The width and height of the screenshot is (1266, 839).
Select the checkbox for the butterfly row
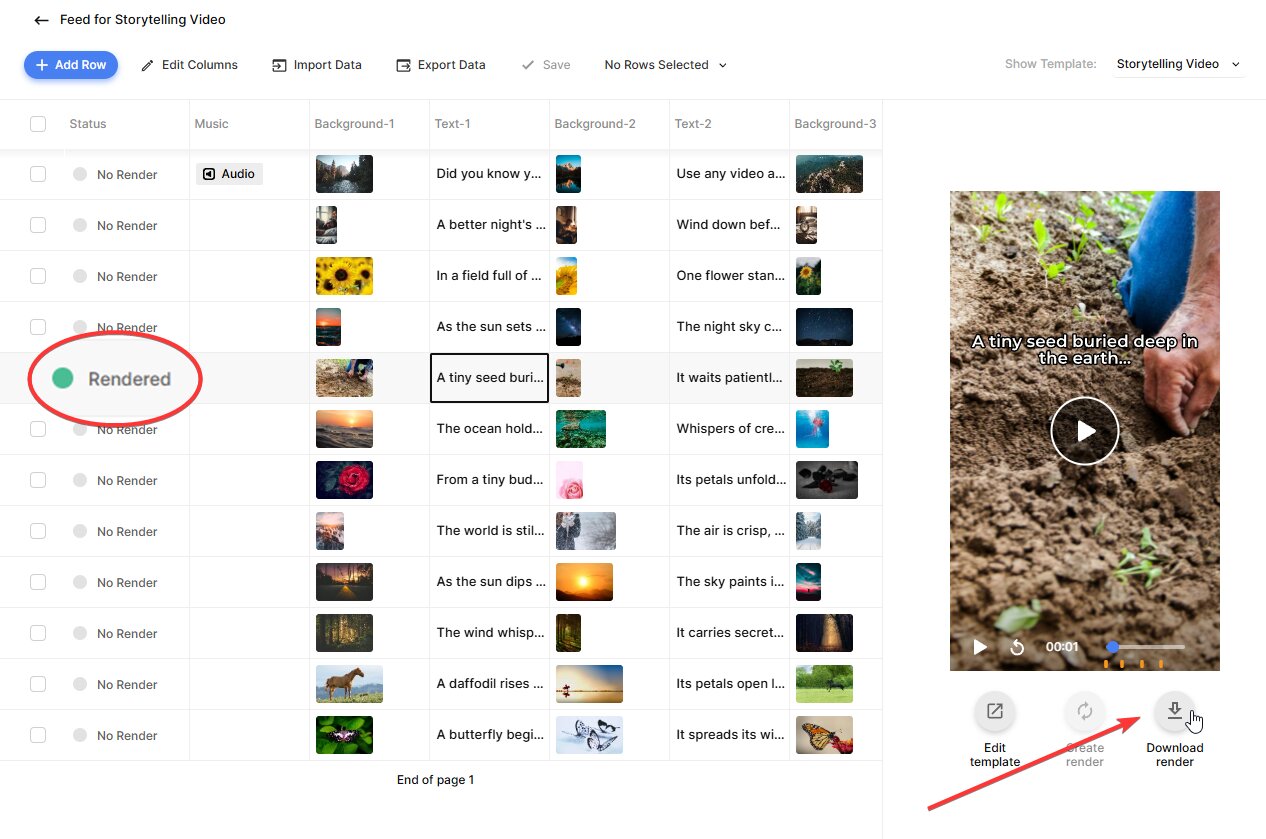[38, 735]
